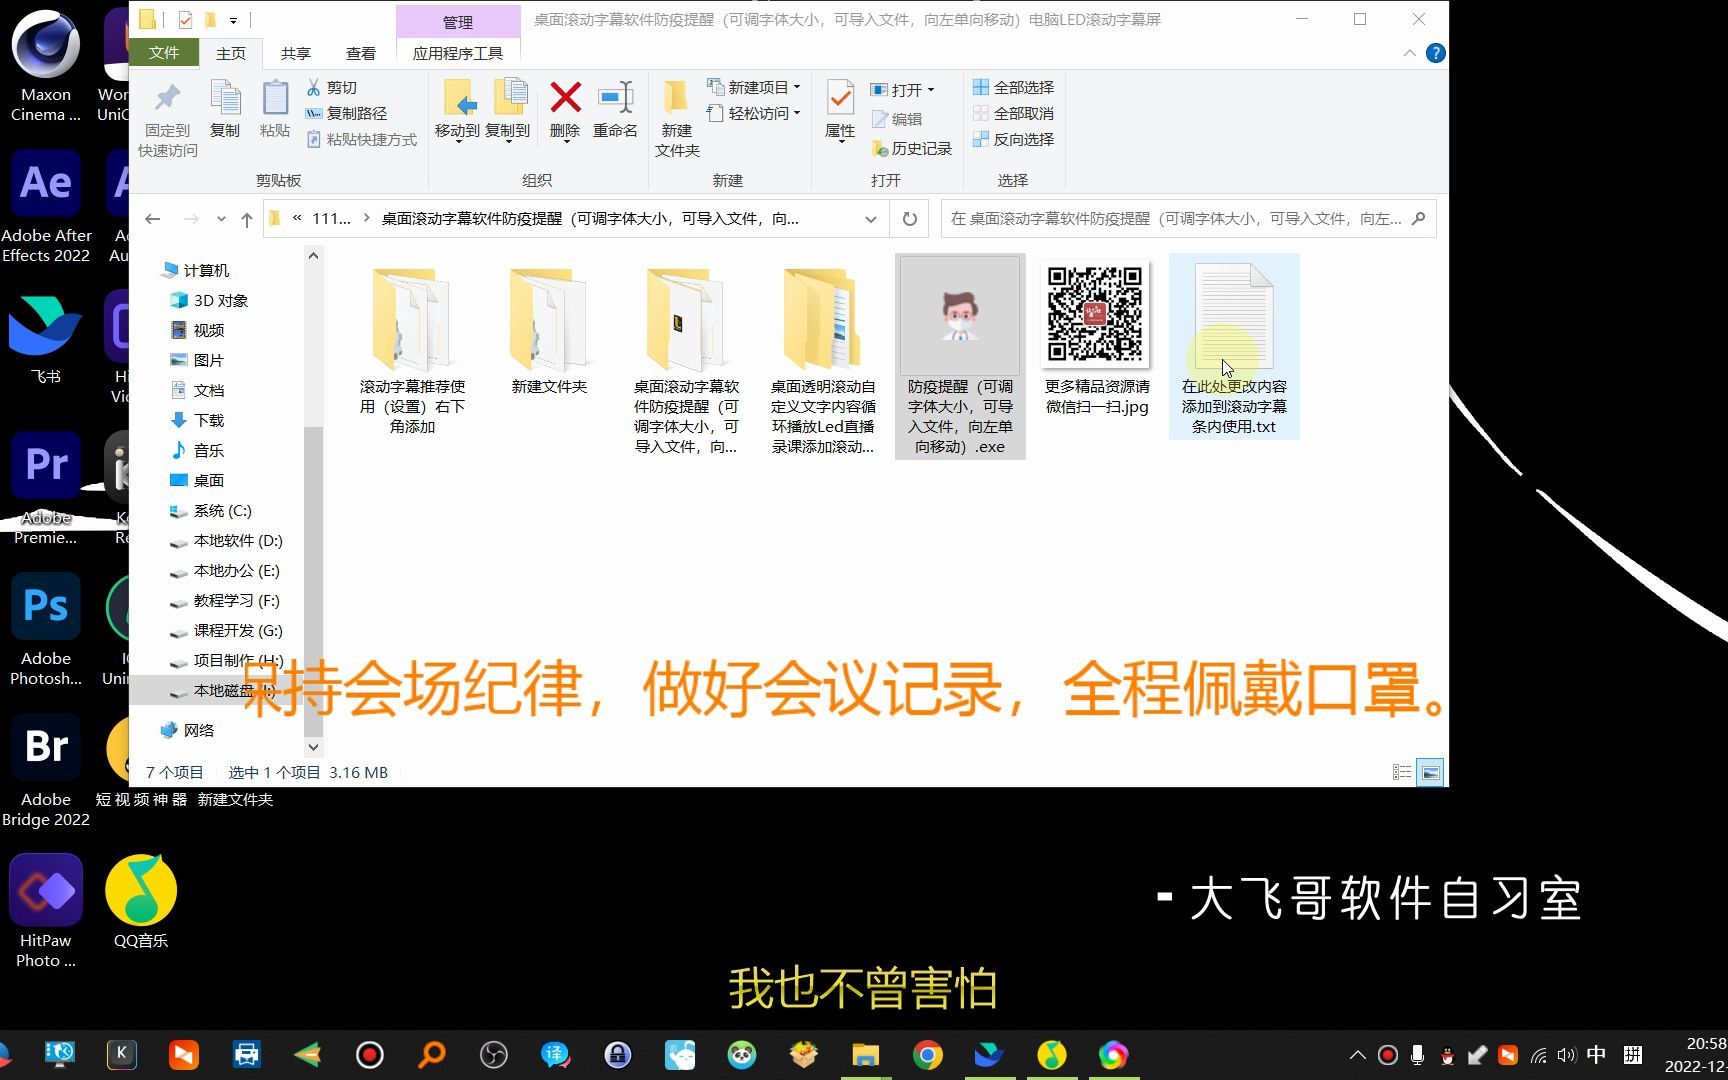Open recent locations dropdown arrow
This screenshot has width=1728, height=1080.
[221, 219]
